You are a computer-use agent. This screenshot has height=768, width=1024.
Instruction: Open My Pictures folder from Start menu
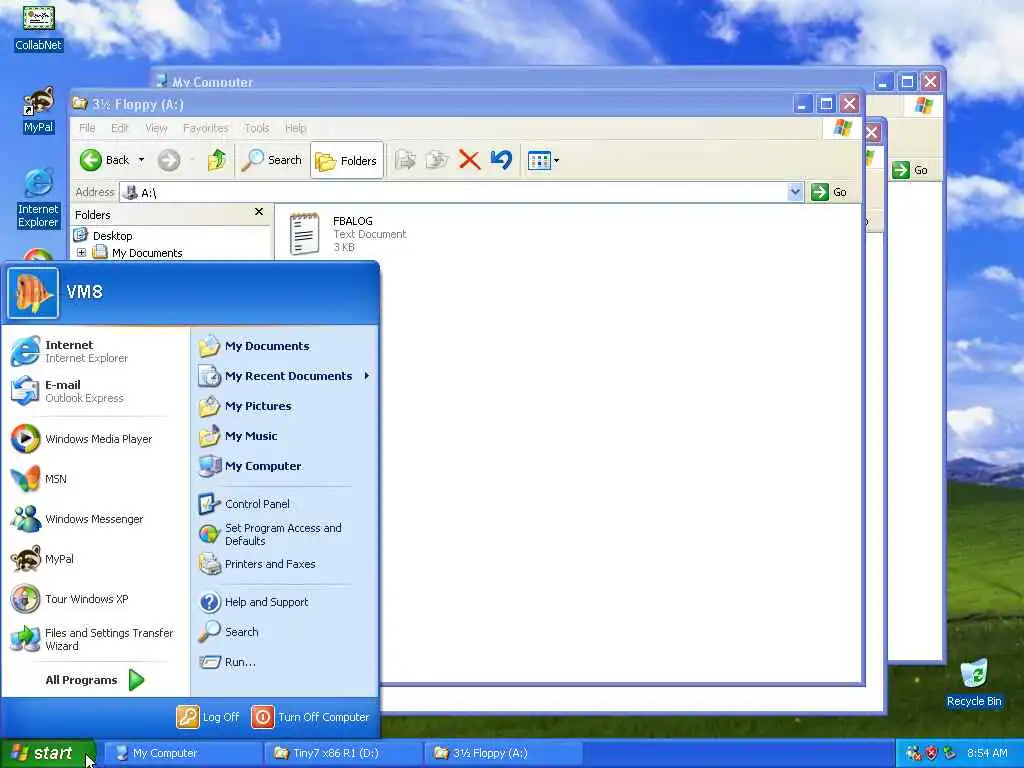coord(285,406)
